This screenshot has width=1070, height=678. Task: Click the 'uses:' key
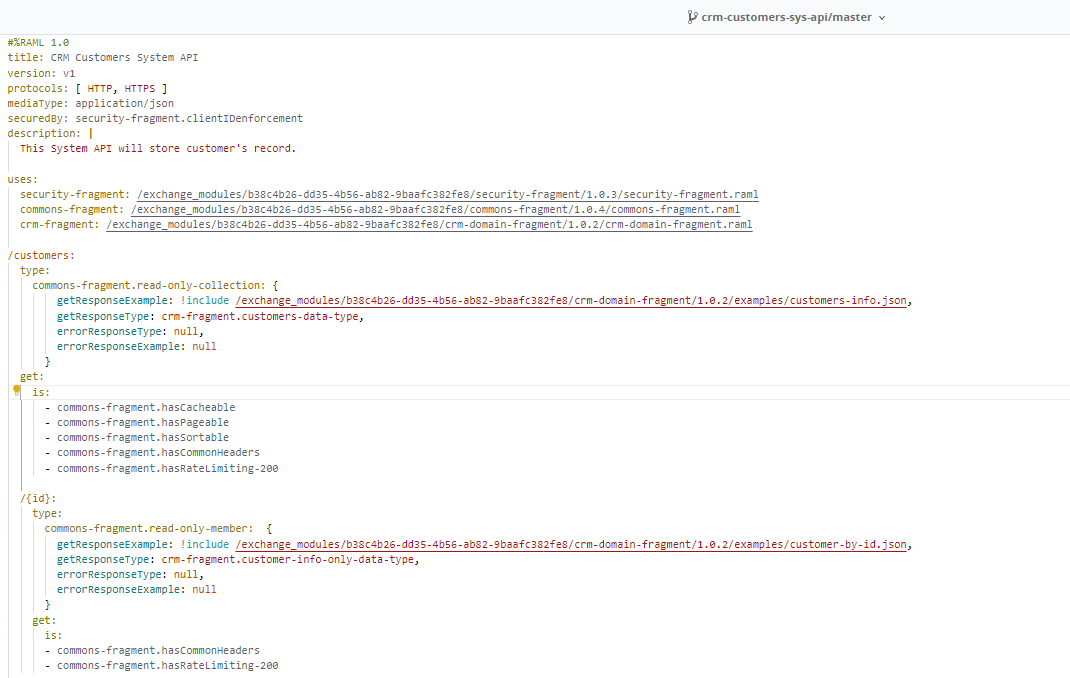pos(23,179)
